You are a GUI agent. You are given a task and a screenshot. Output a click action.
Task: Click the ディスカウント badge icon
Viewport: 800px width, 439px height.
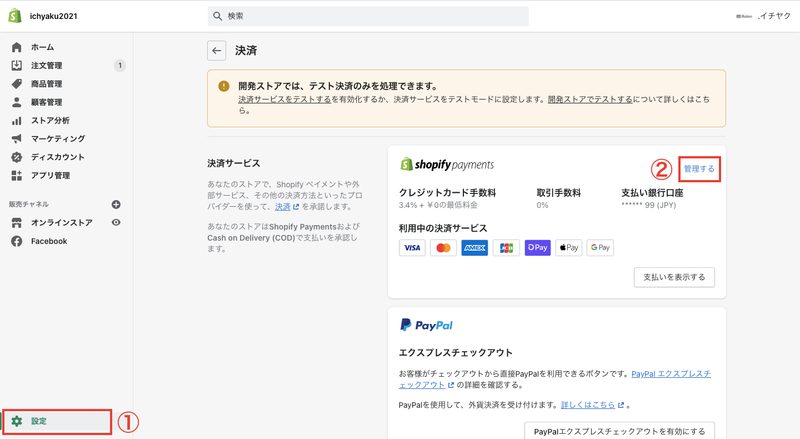pyautogui.click(x=16, y=157)
